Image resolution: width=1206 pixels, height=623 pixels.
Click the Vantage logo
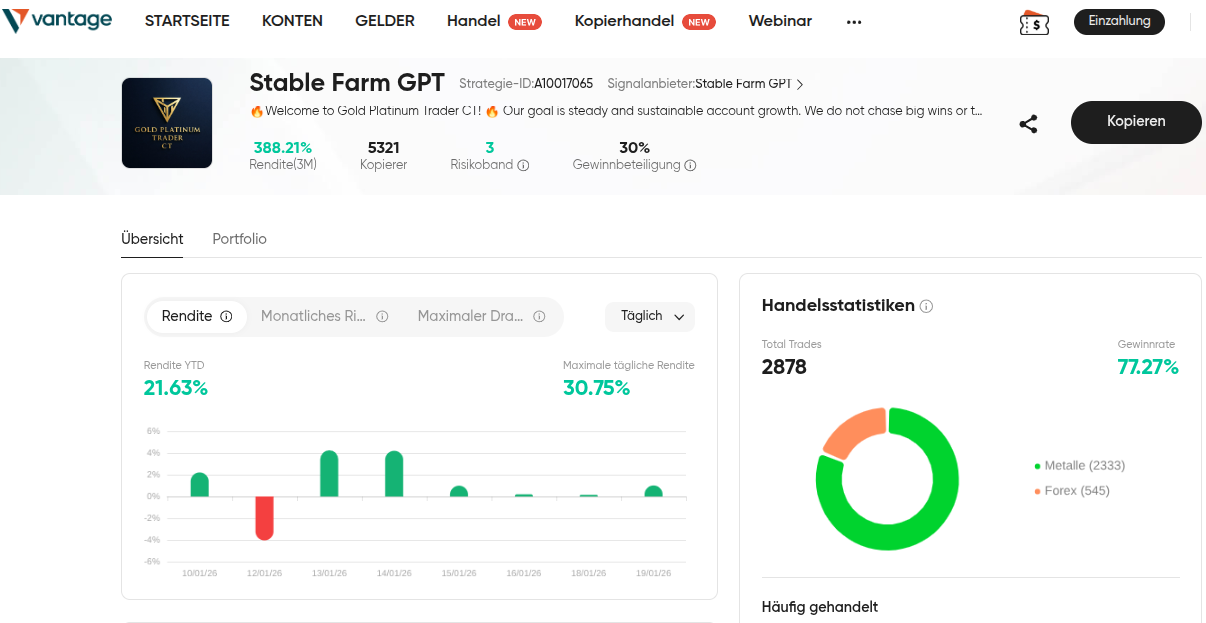pos(57,21)
